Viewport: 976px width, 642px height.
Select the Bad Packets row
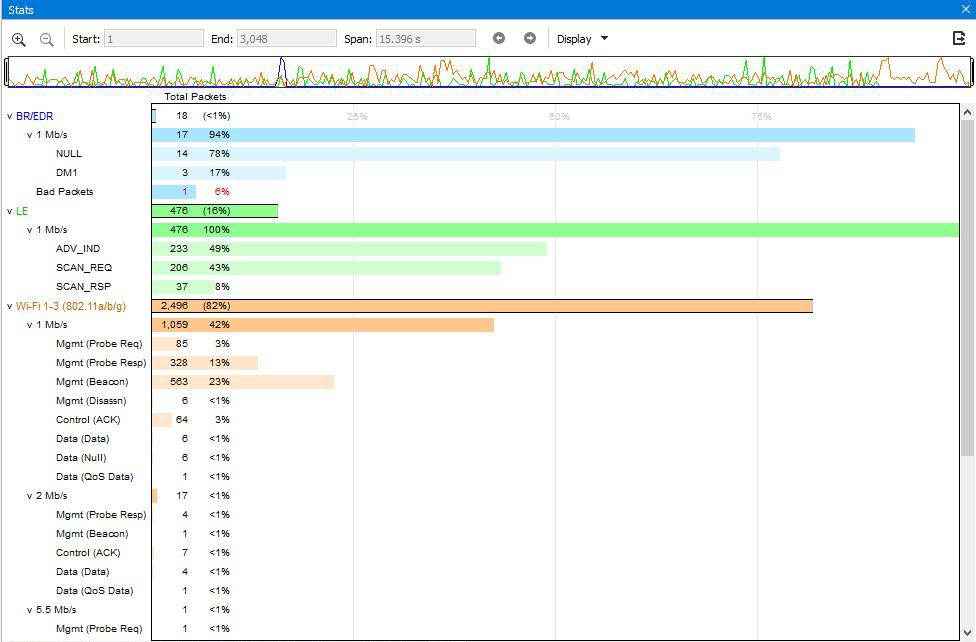[x=65, y=192]
